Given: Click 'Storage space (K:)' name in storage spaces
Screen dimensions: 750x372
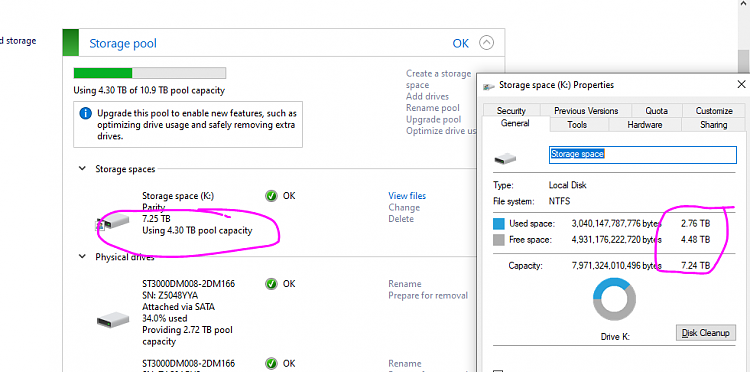Looking at the screenshot, I should 178,196.
